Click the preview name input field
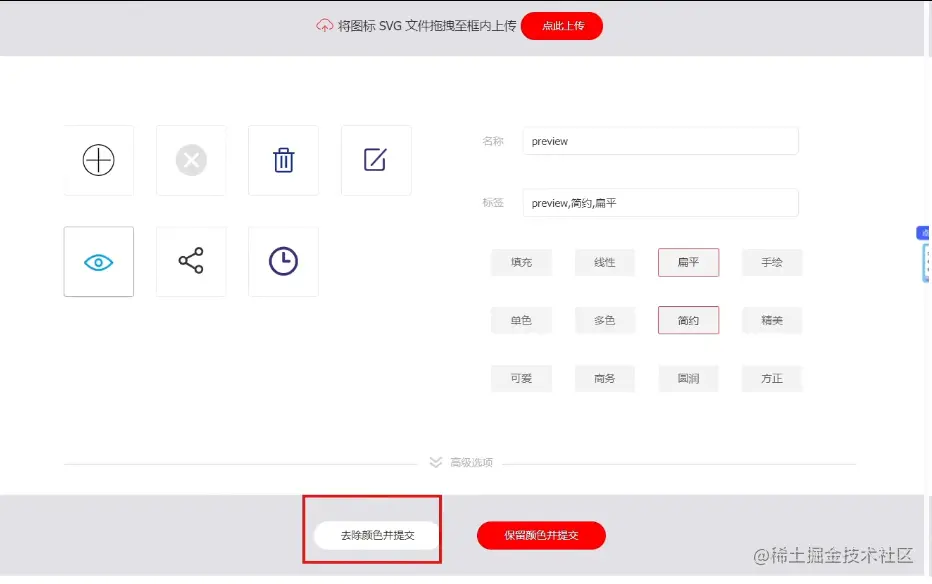 coord(660,141)
